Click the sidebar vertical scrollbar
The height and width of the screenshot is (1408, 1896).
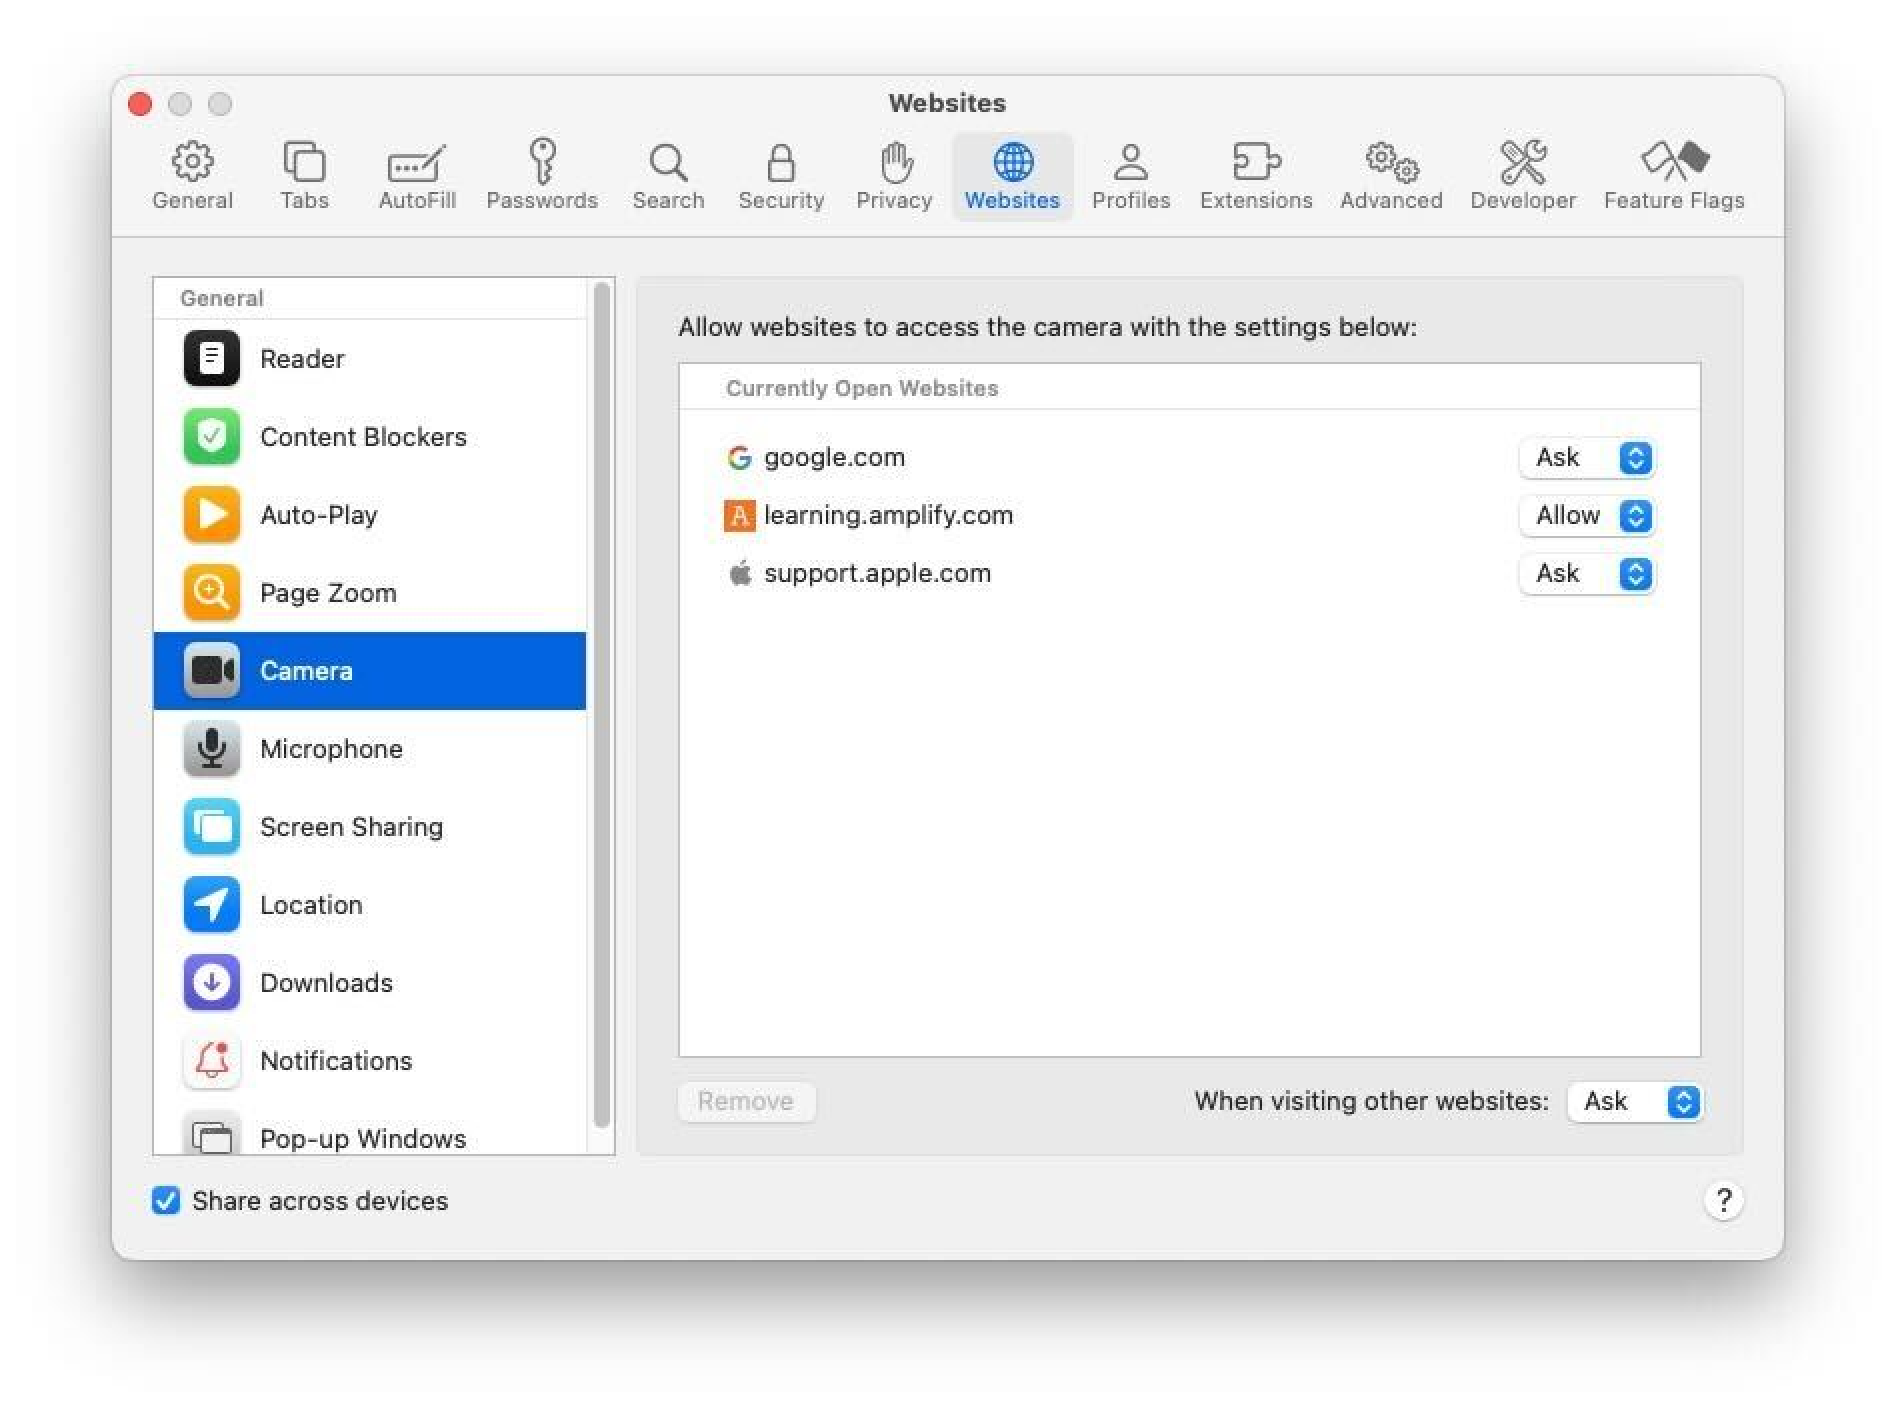coord(601,700)
